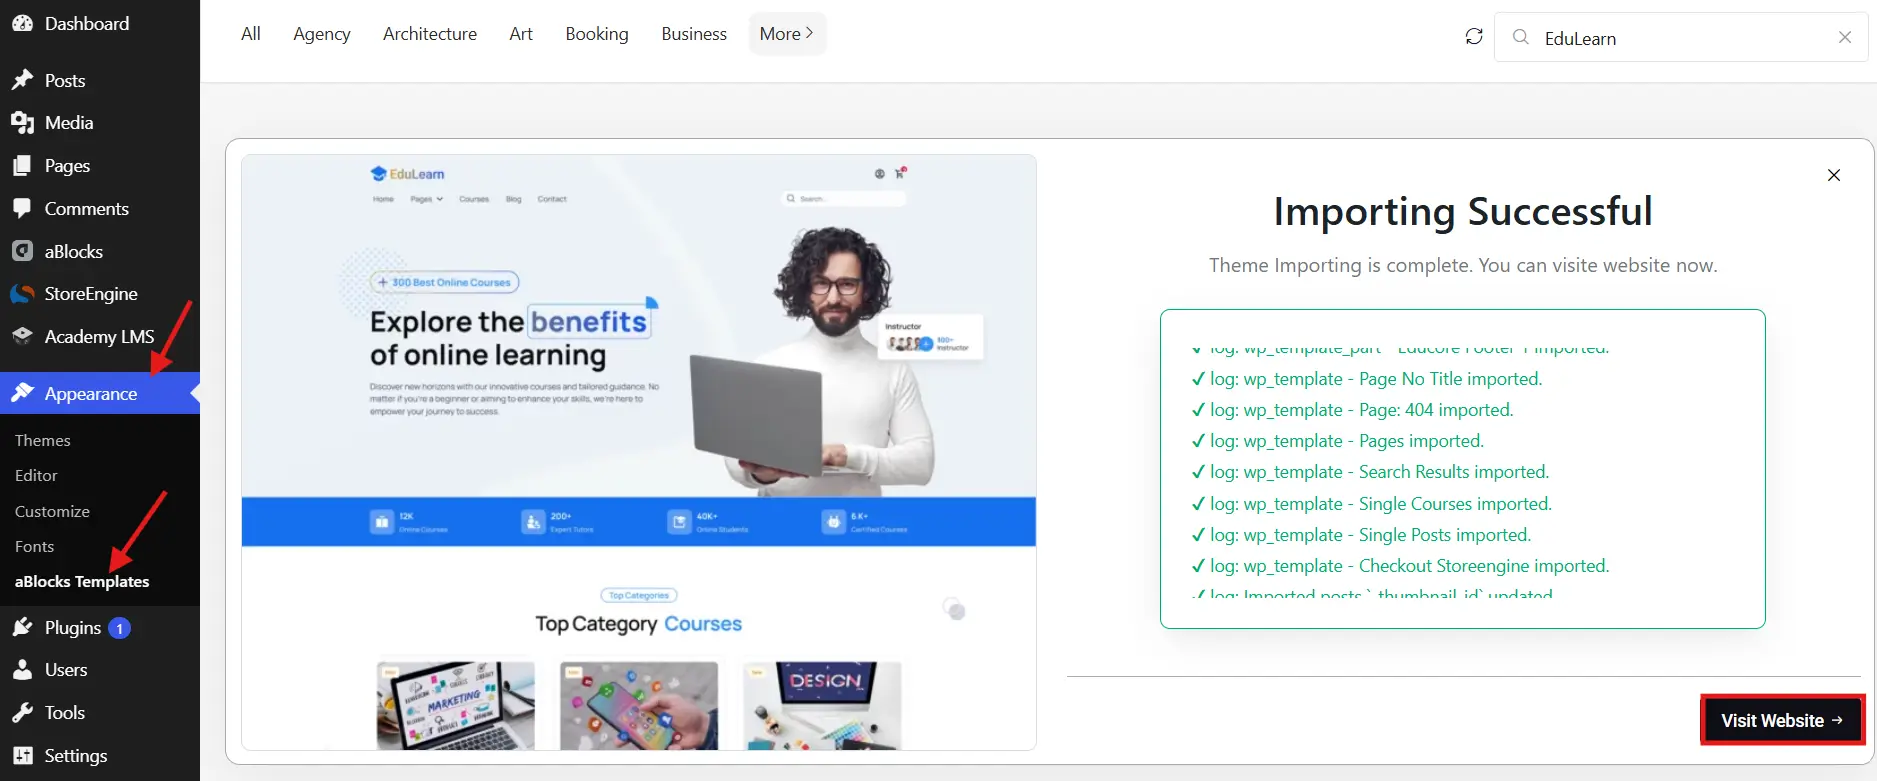This screenshot has width=1877, height=781.
Task: Click the Plugins update count badge
Action: (x=119, y=628)
